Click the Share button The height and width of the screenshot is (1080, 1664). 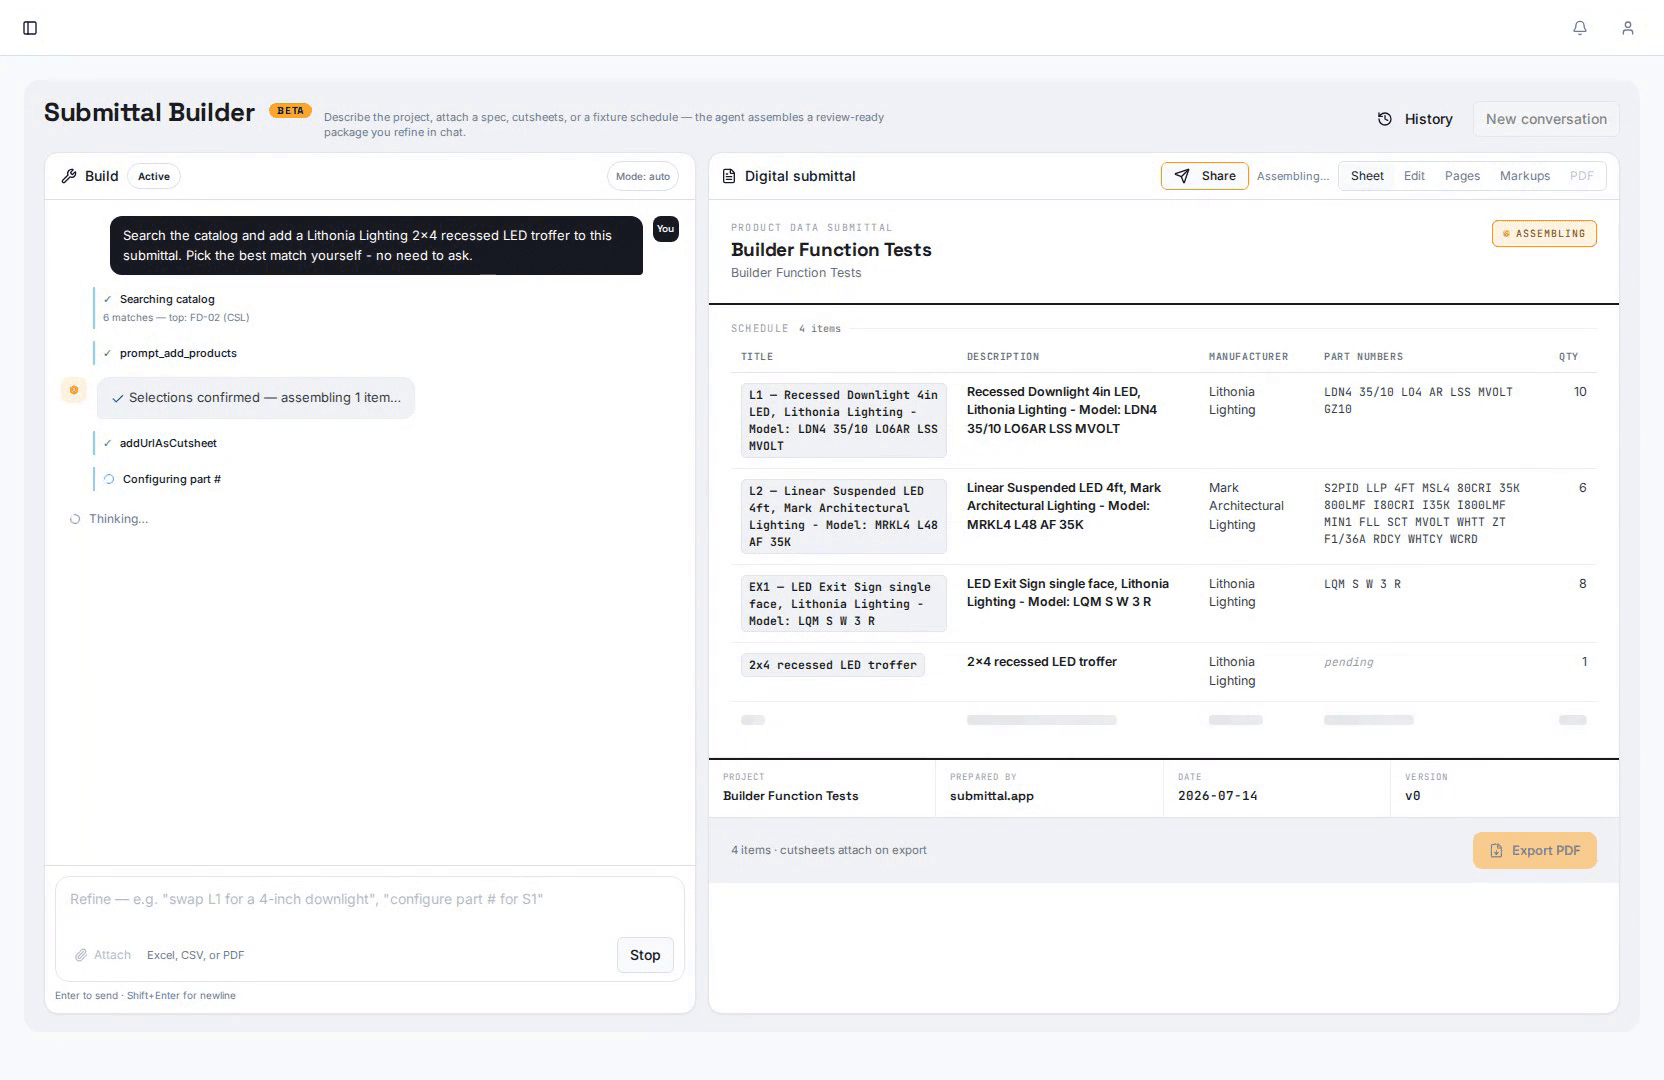click(x=1205, y=176)
